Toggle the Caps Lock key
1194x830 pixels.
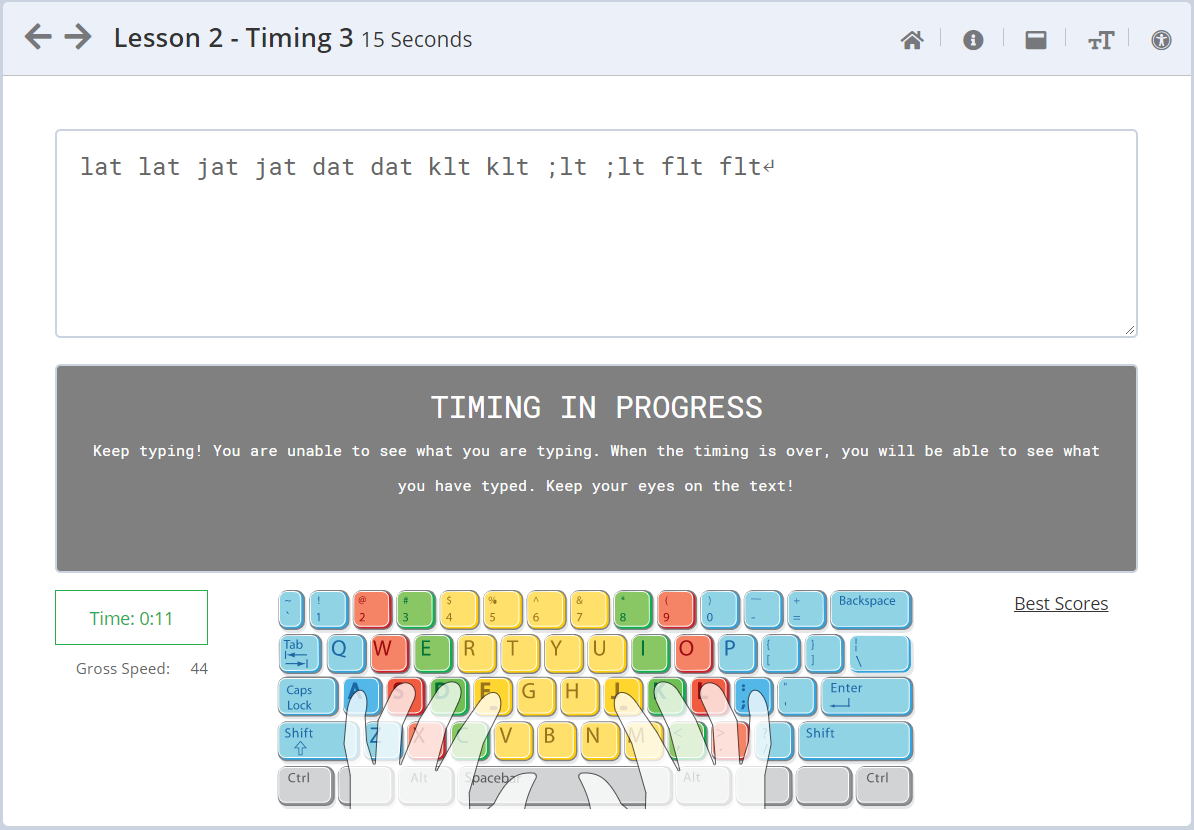tap(308, 697)
